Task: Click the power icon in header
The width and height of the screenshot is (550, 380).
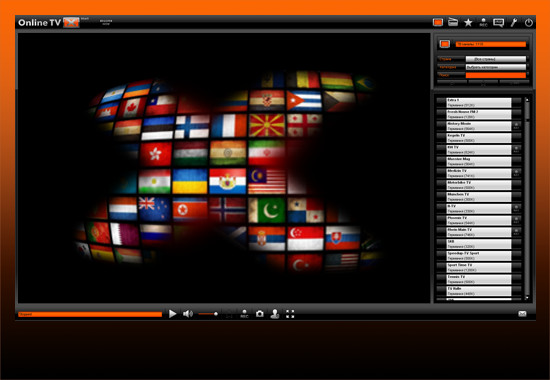Action: (x=529, y=23)
